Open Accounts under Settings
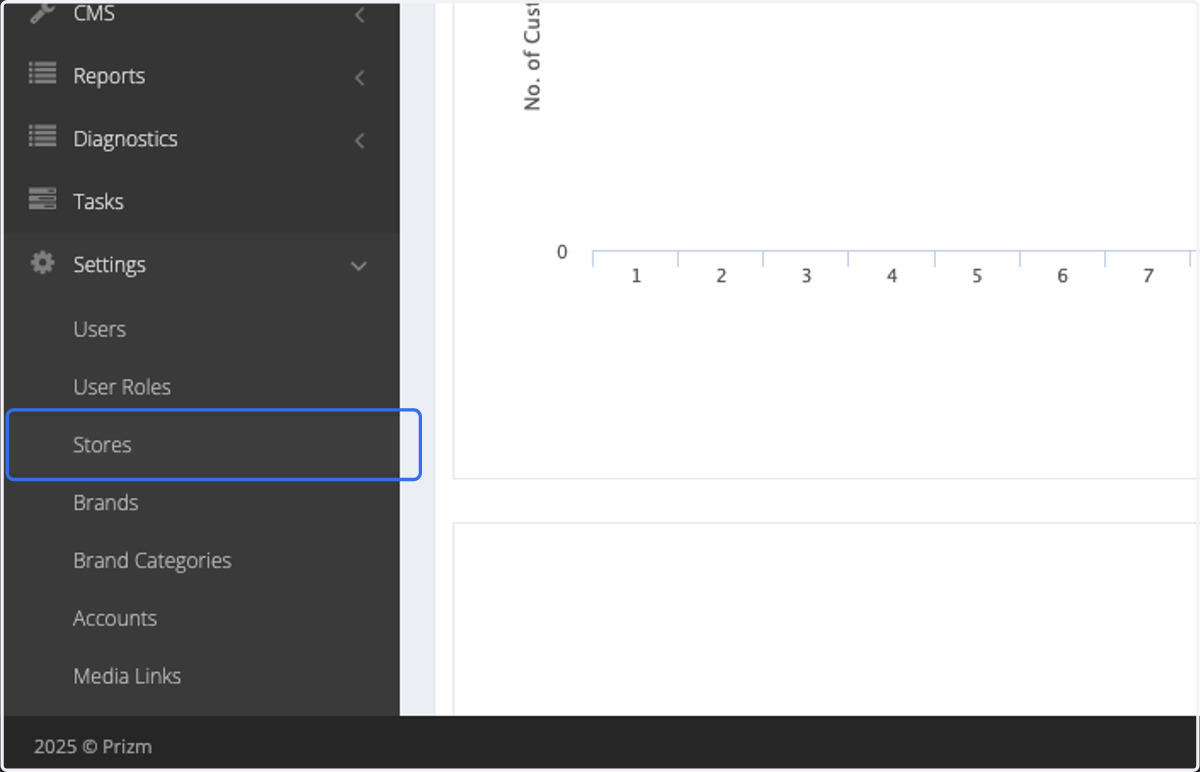The width and height of the screenshot is (1200, 772). click(115, 619)
